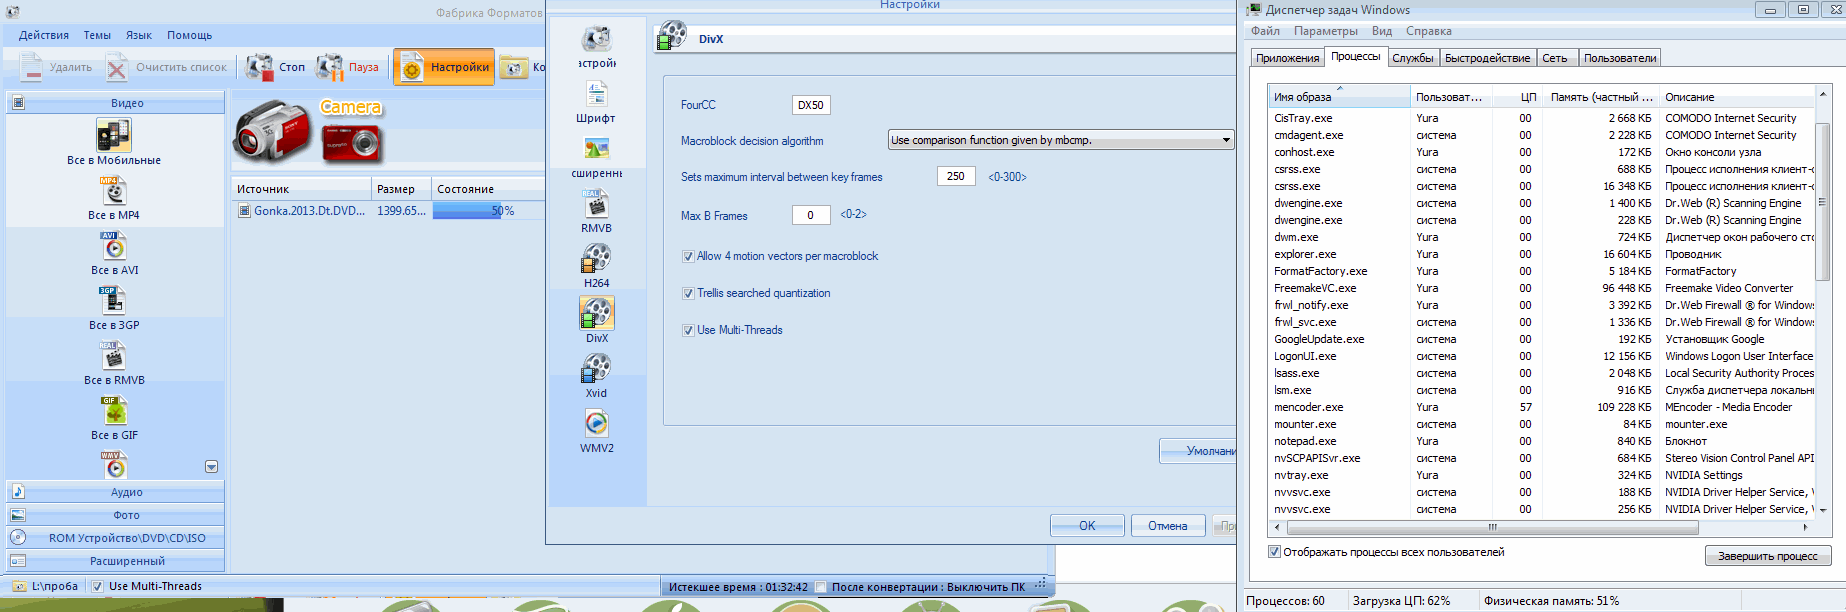Open the 'Все в 3GP' converter icon
Screen dimensions: 1846x612
pos(113,300)
